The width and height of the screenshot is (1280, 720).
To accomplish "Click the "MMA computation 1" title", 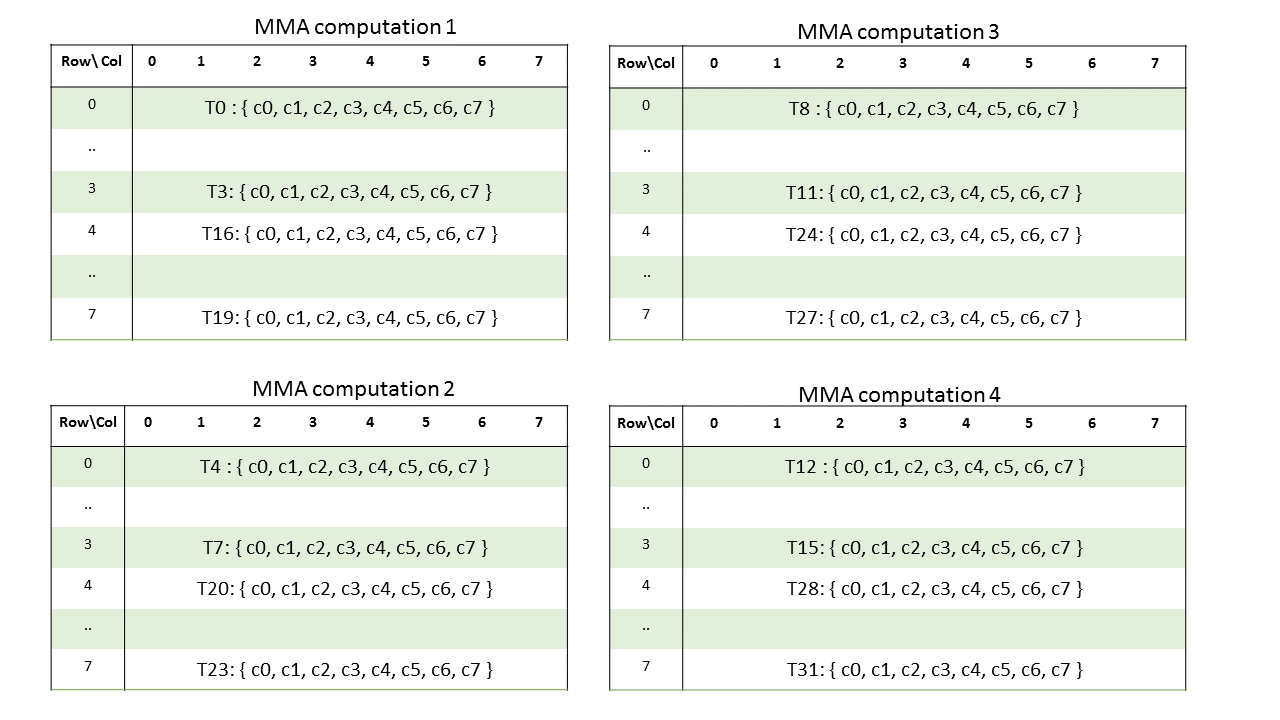I will point(354,27).
